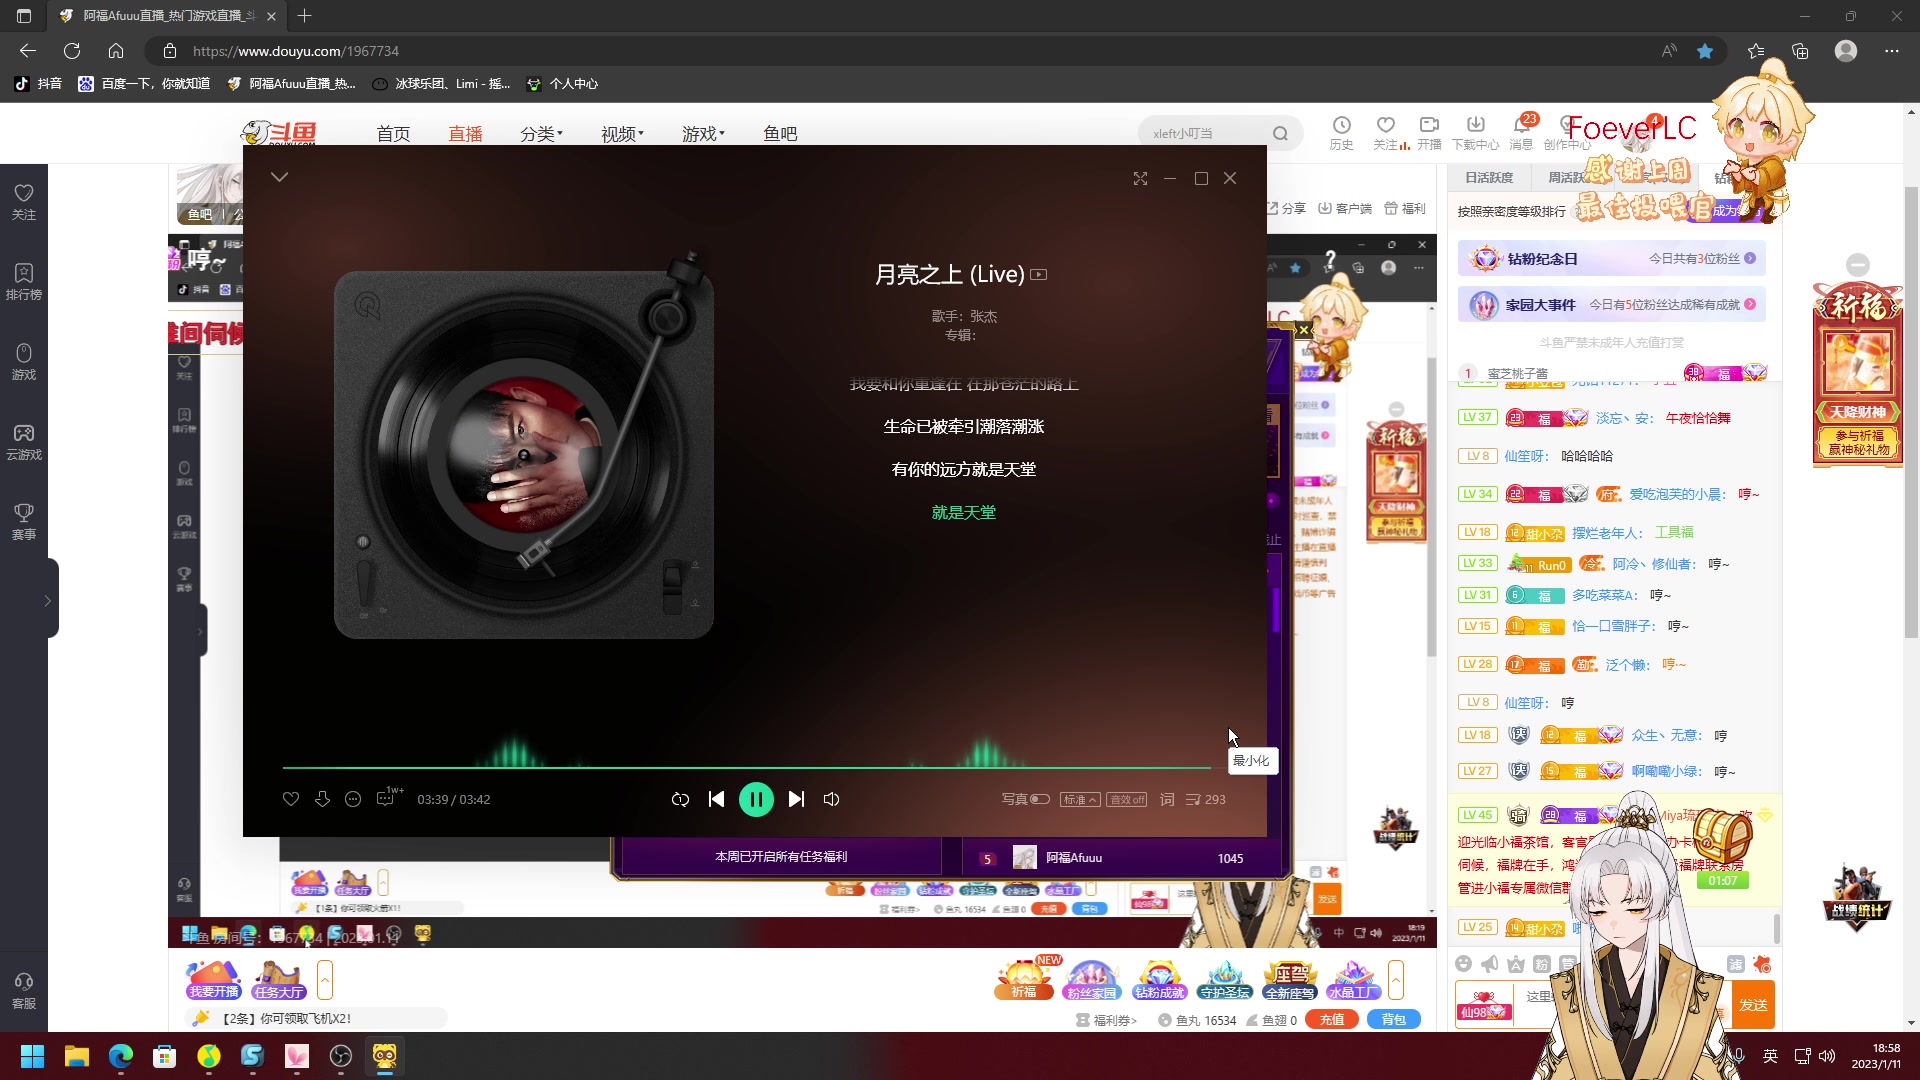
Task: Switch to the 日活跃度 tab
Action: tap(1489, 177)
